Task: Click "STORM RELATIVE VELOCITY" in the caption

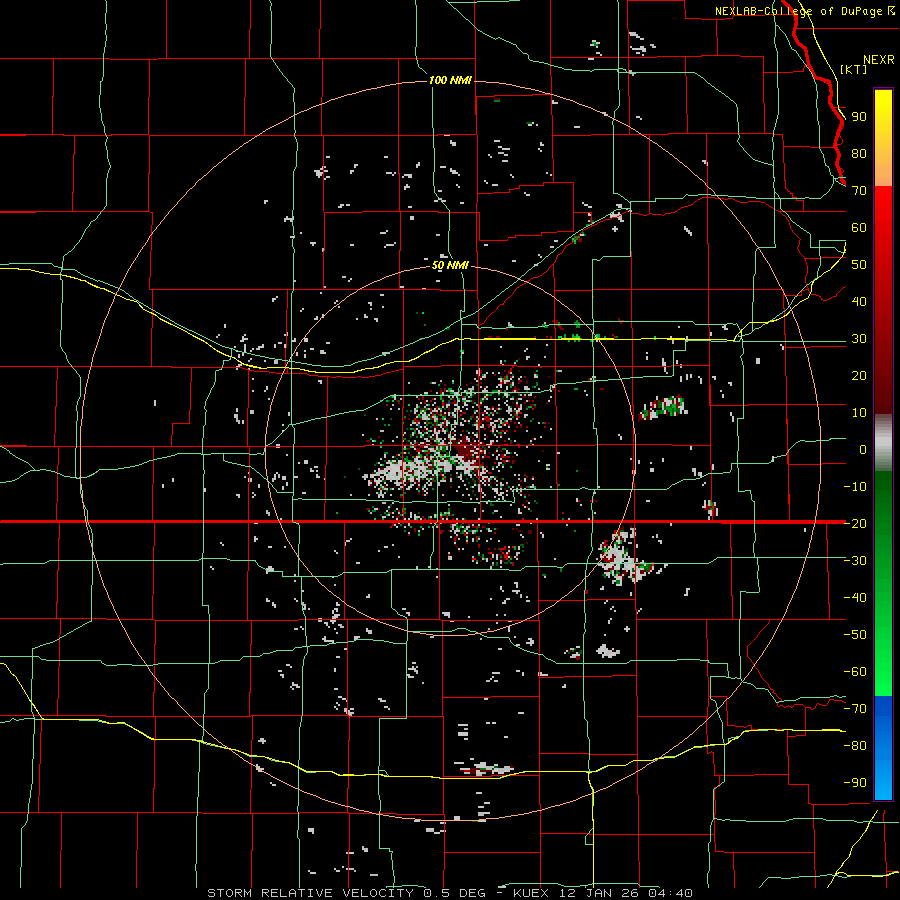Action: [x=310, y=893]
